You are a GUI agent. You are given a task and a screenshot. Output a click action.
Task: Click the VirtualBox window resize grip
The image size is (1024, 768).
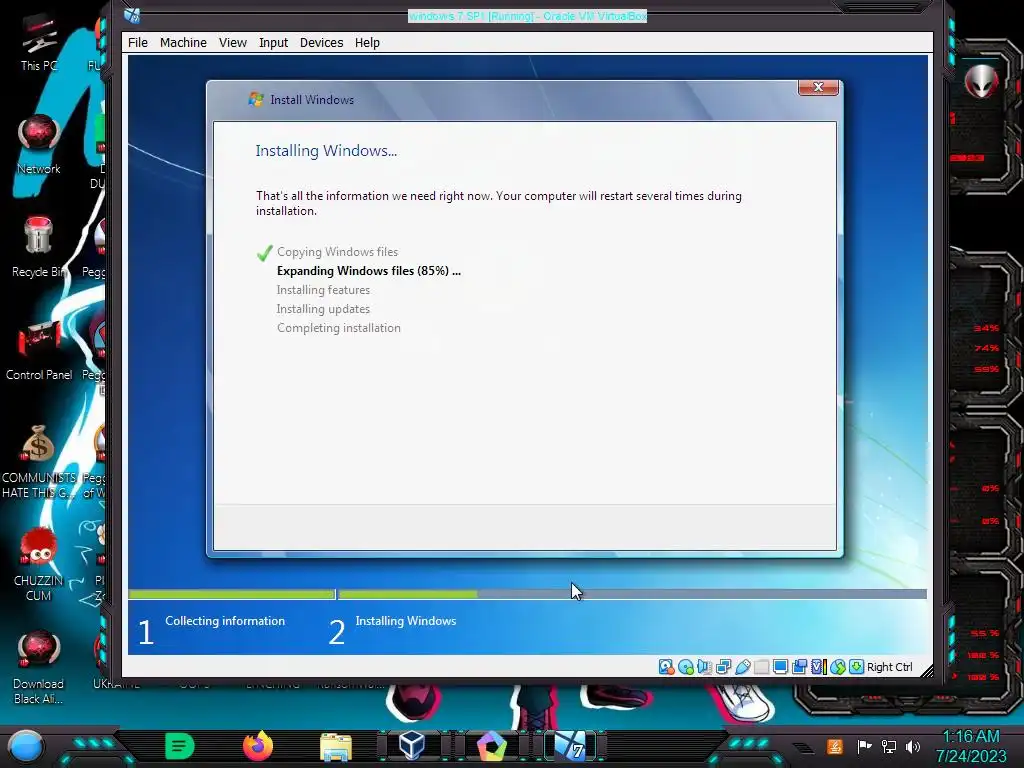tap(926, 670)
